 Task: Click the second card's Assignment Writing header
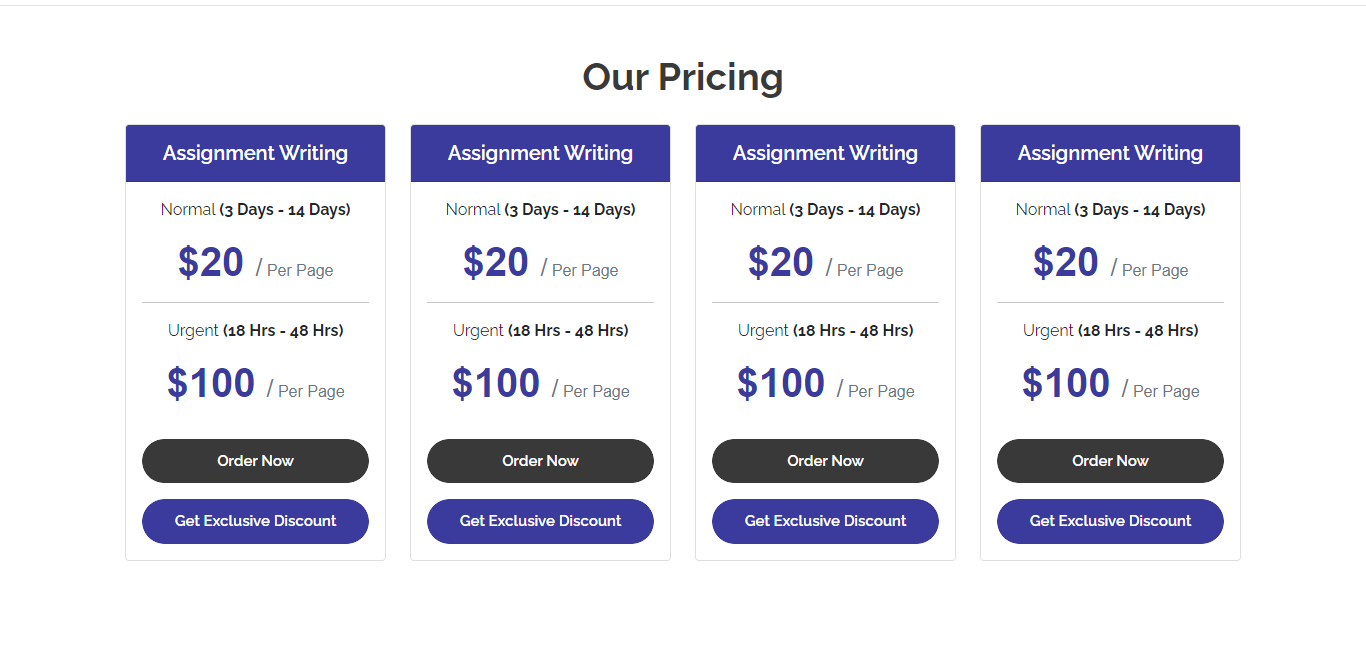tap(540, 153)
